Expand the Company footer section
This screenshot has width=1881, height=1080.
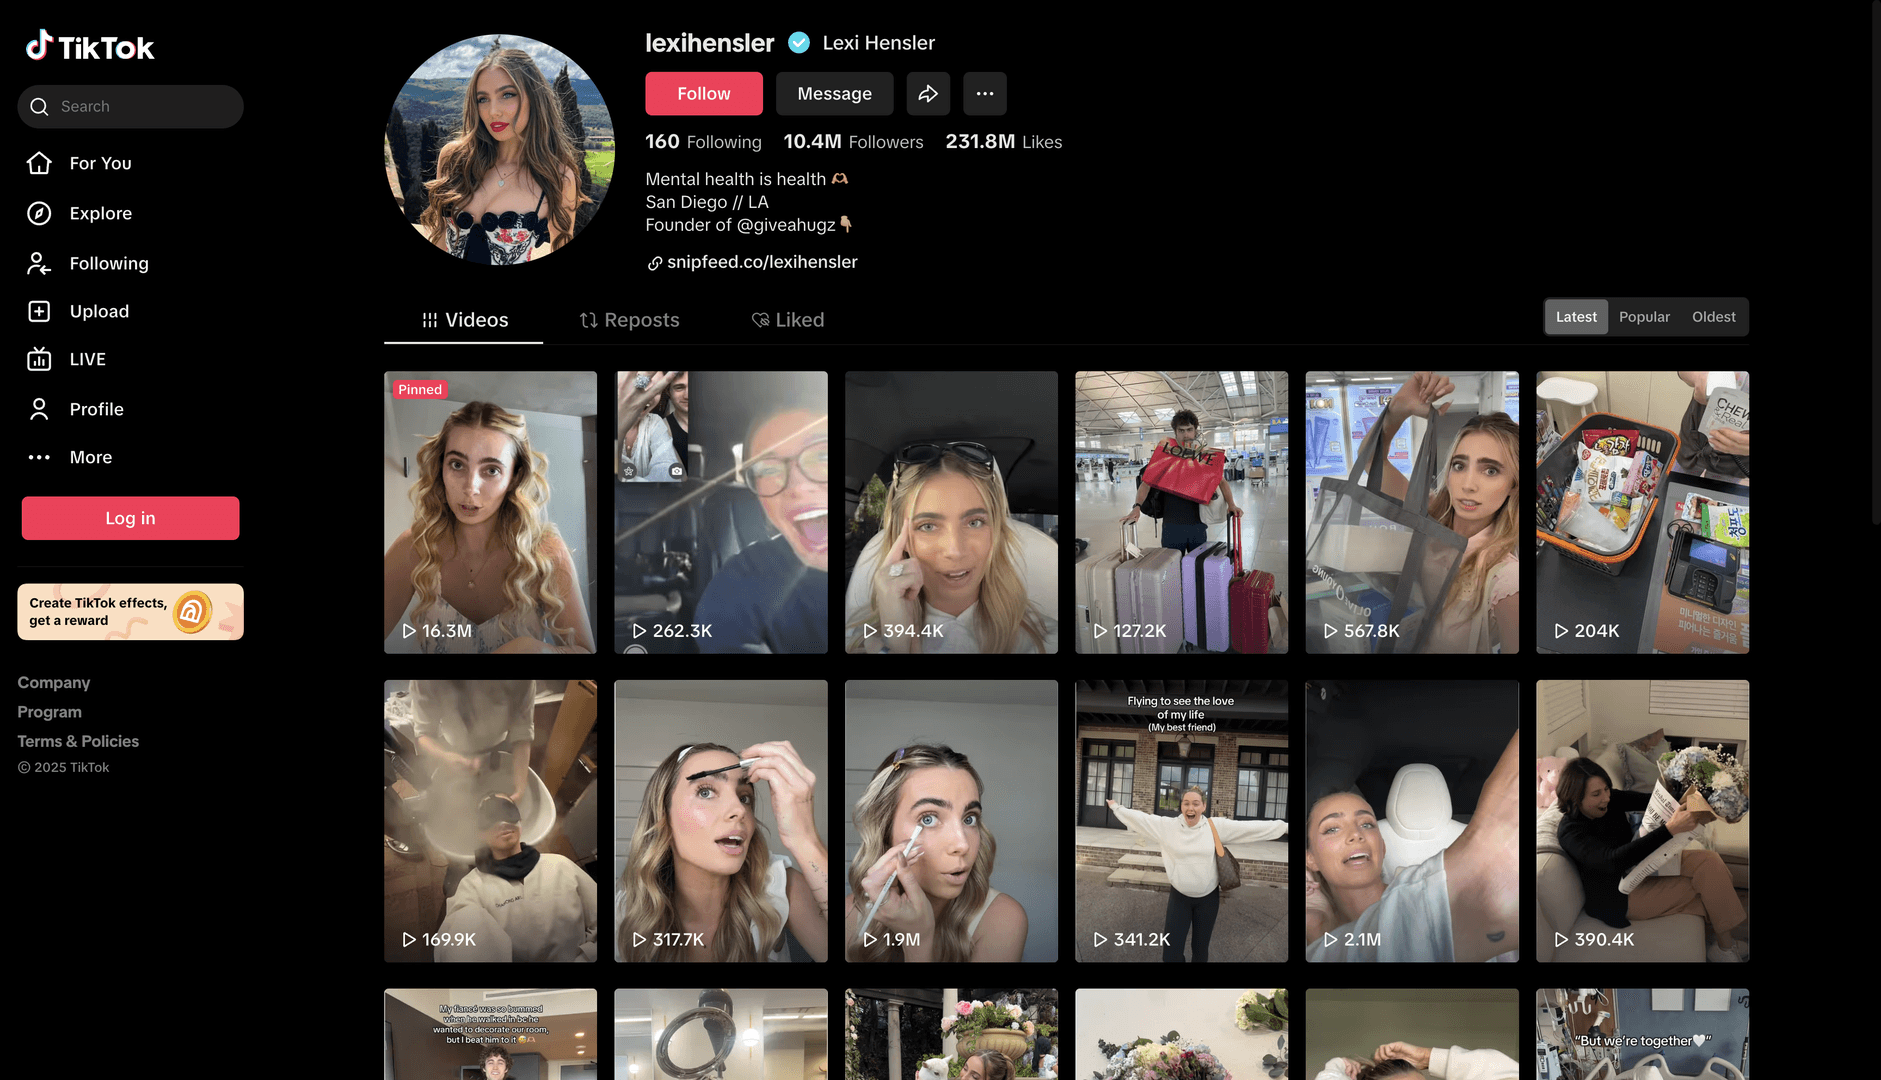click(x=54, y=683)
